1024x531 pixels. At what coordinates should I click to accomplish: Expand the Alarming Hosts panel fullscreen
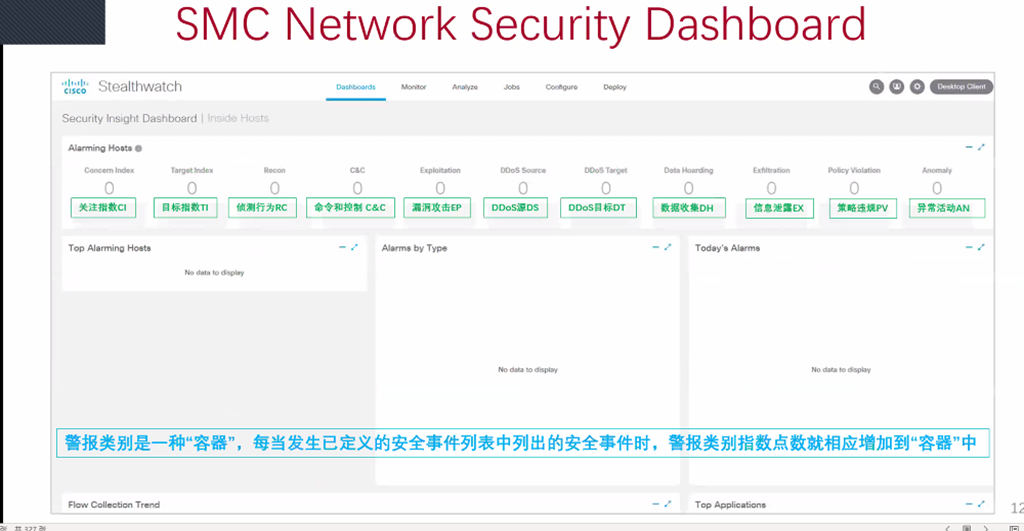pyautogui.click(x=981, y=148)
